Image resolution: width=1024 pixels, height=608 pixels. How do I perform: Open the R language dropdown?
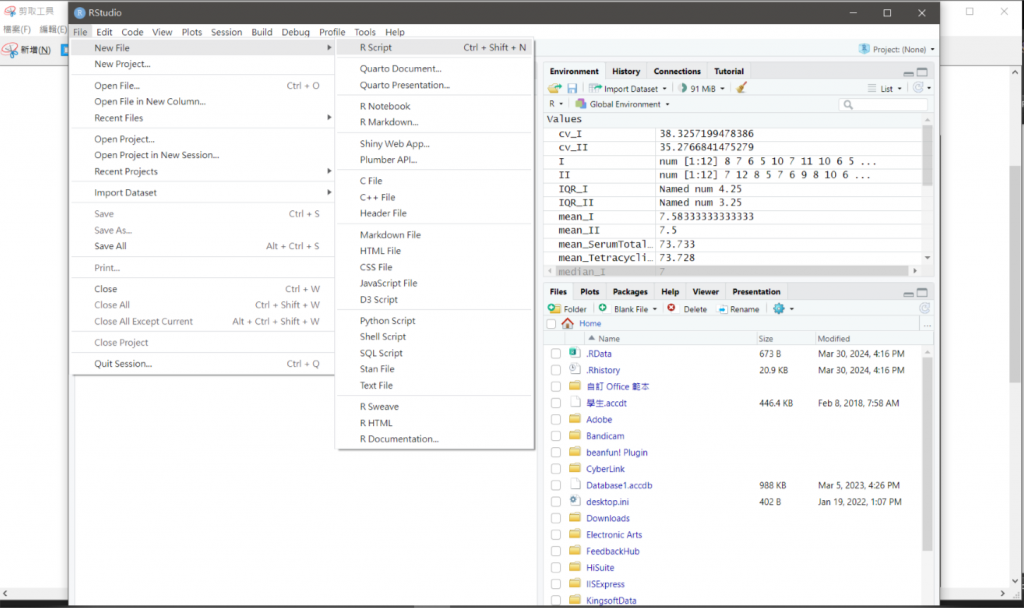[556, 104]
